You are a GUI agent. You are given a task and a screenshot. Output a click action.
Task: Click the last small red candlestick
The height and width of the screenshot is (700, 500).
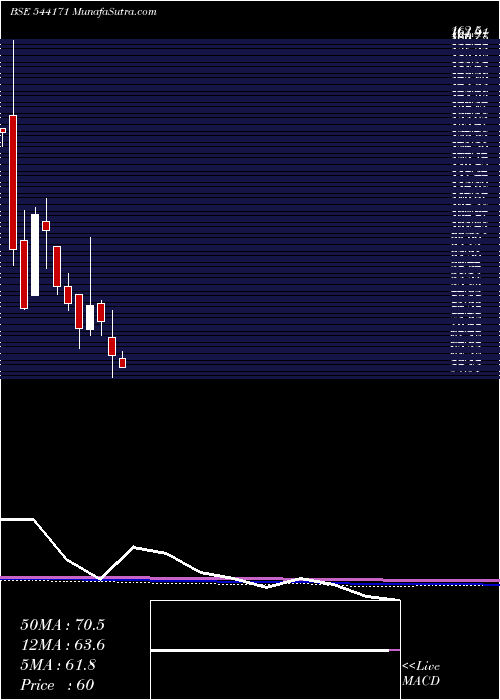[122, 363]
